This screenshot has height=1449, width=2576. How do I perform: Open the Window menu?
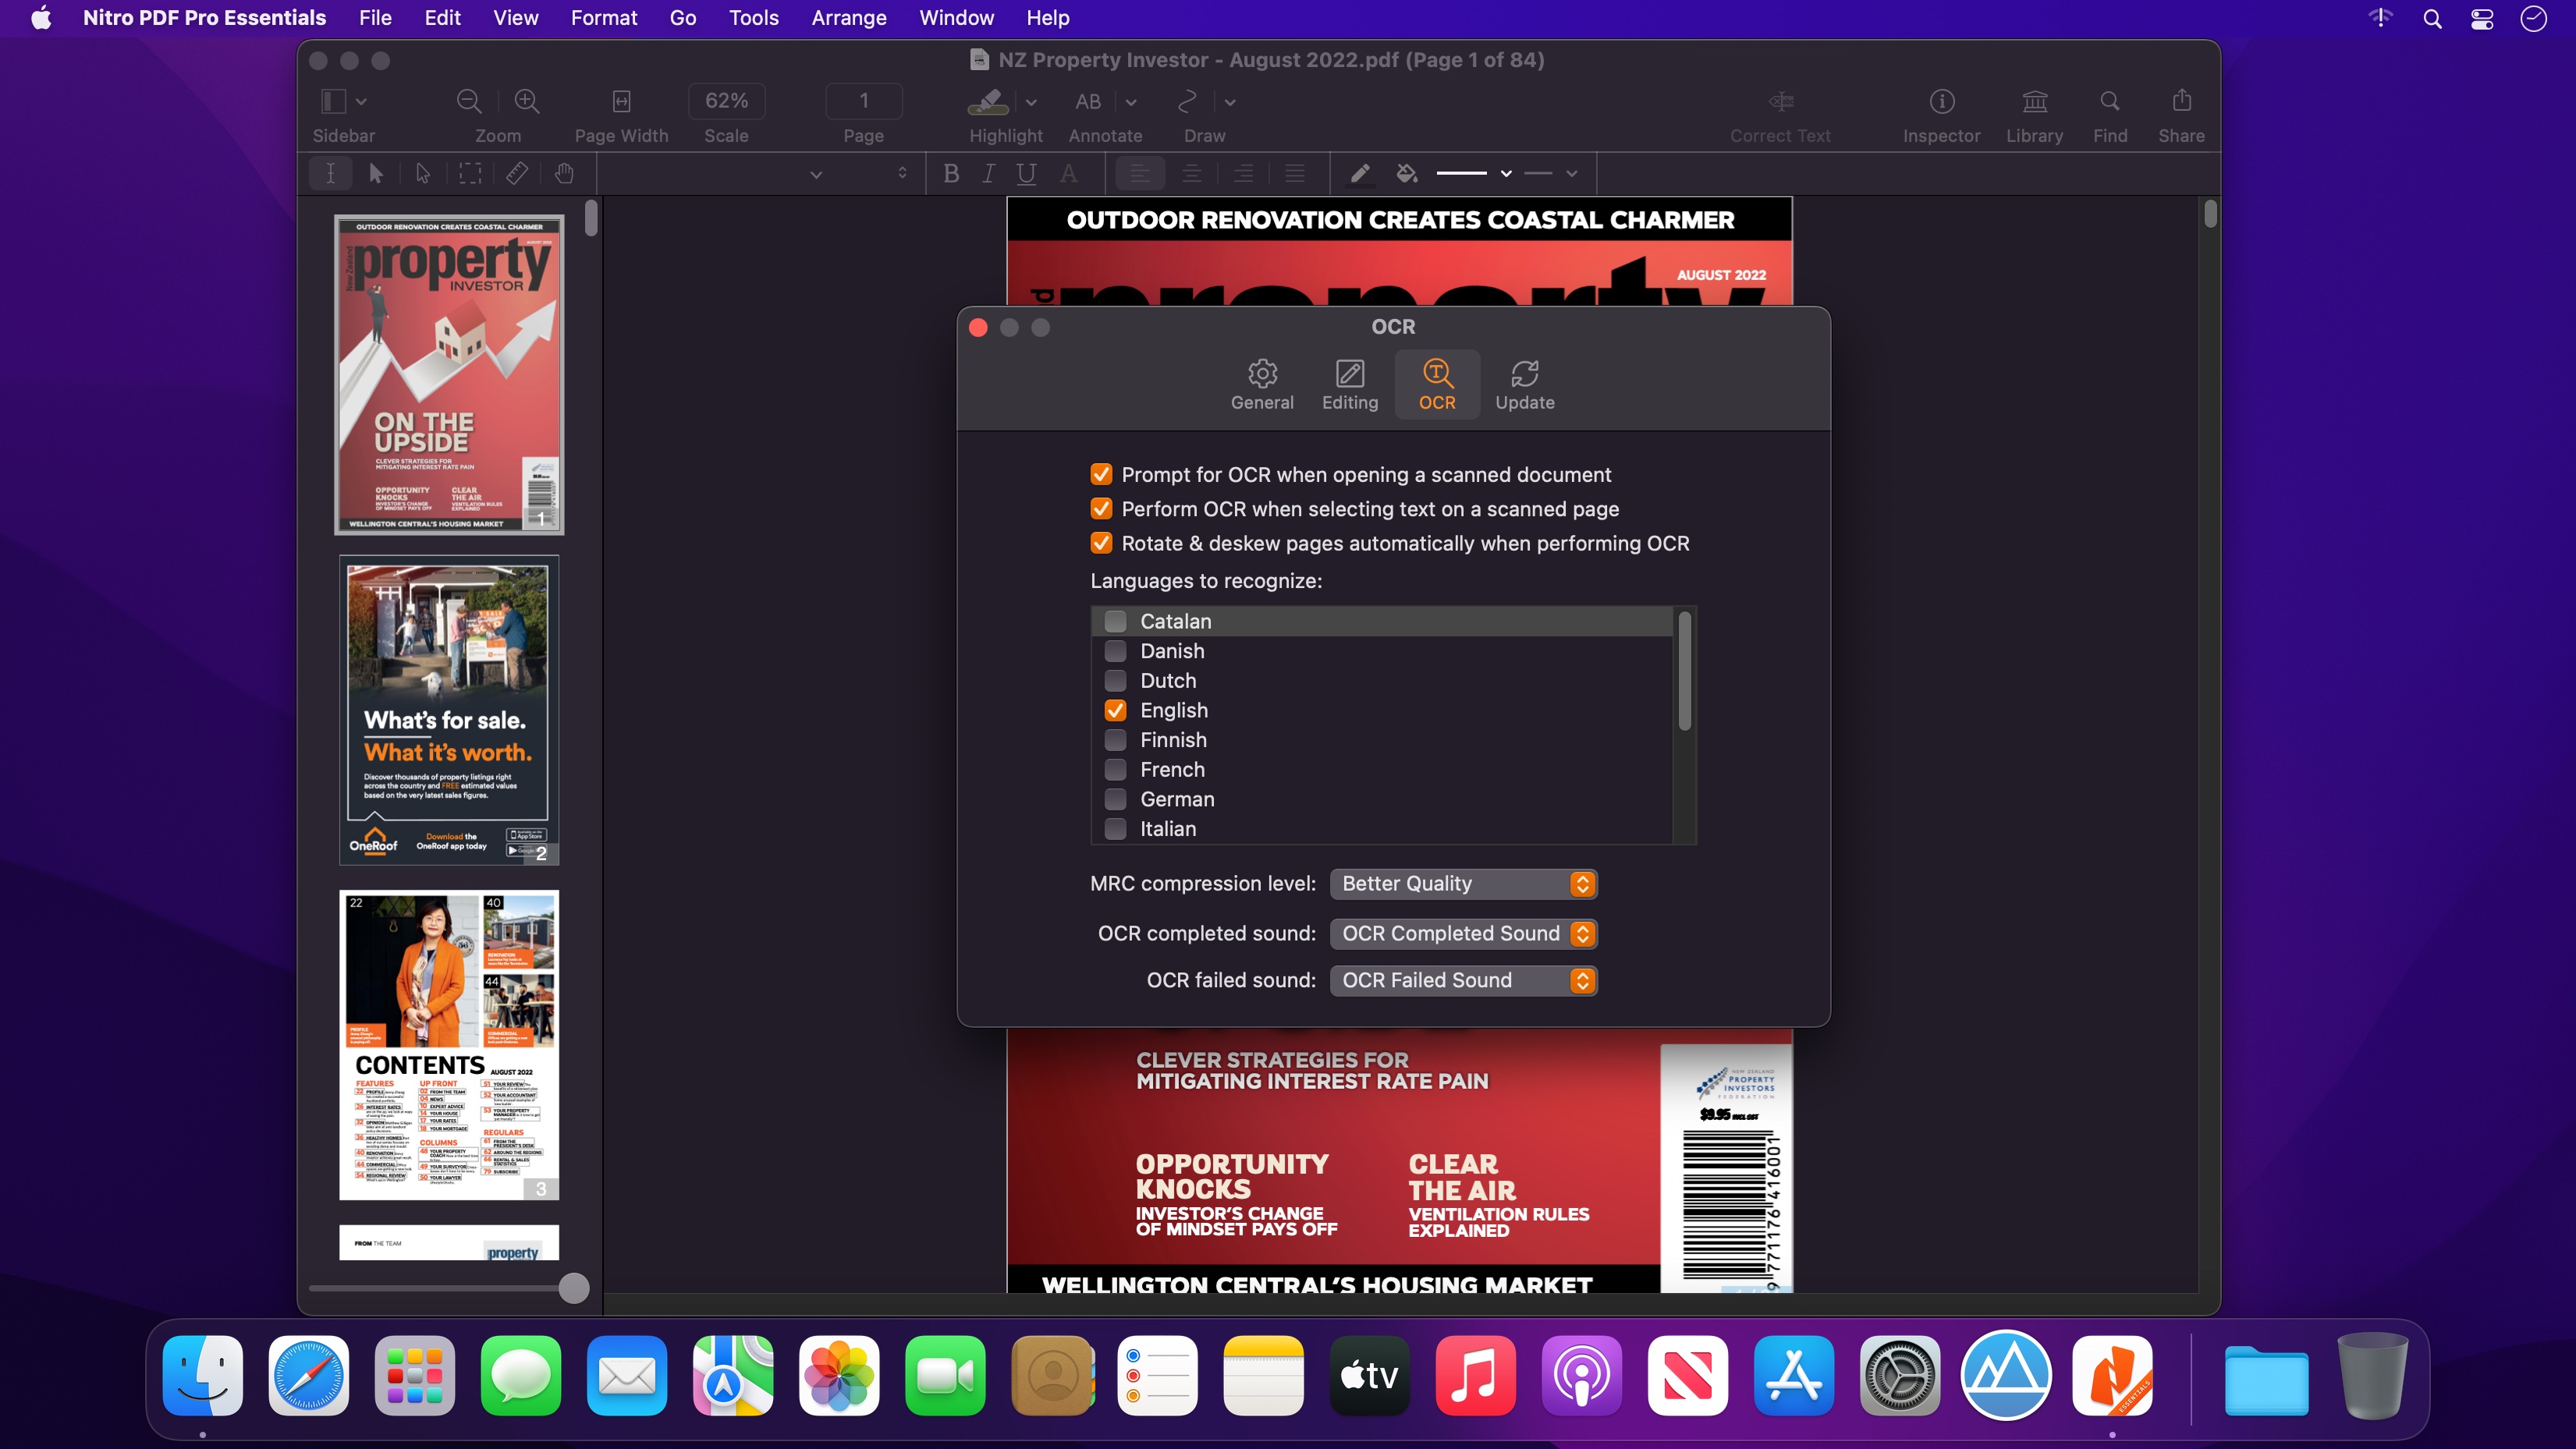956,18
